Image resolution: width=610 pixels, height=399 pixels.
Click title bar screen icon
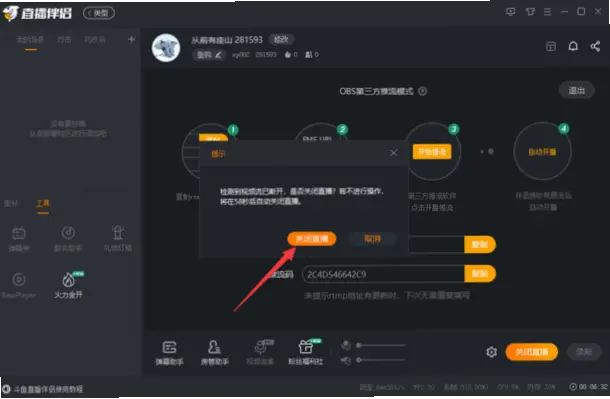510,12
